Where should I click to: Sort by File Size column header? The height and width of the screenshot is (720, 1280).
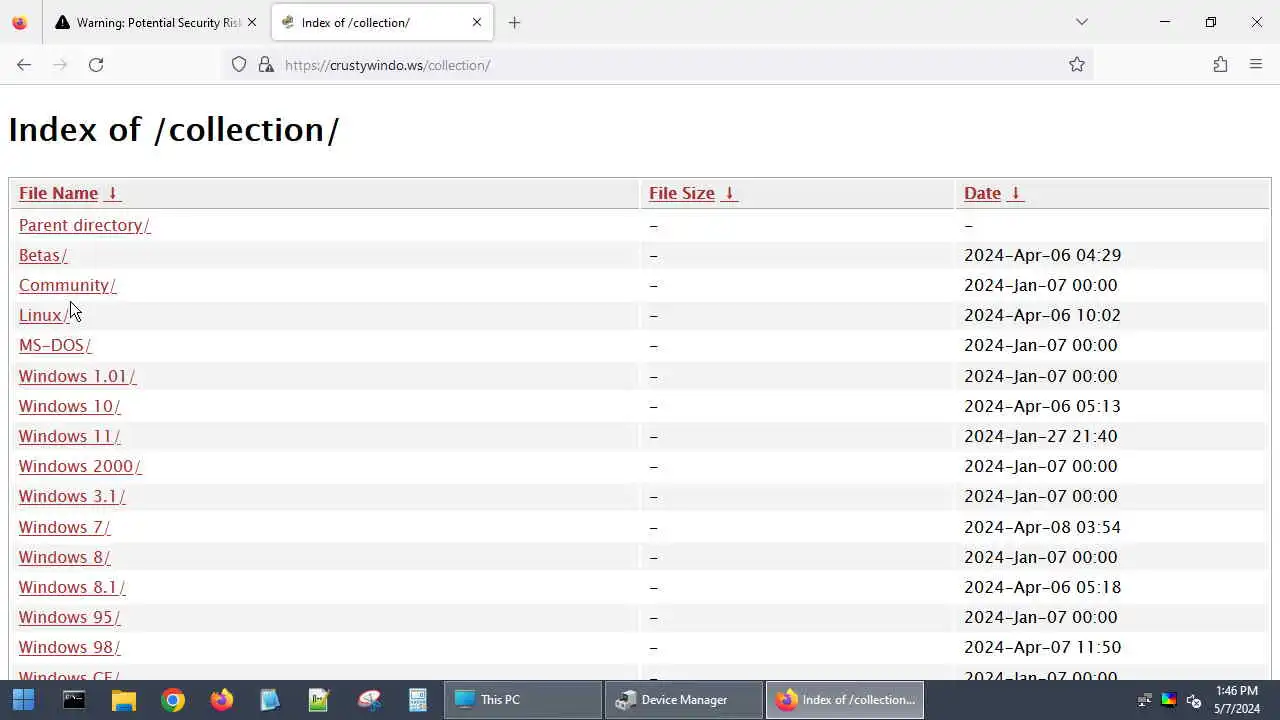681,193
